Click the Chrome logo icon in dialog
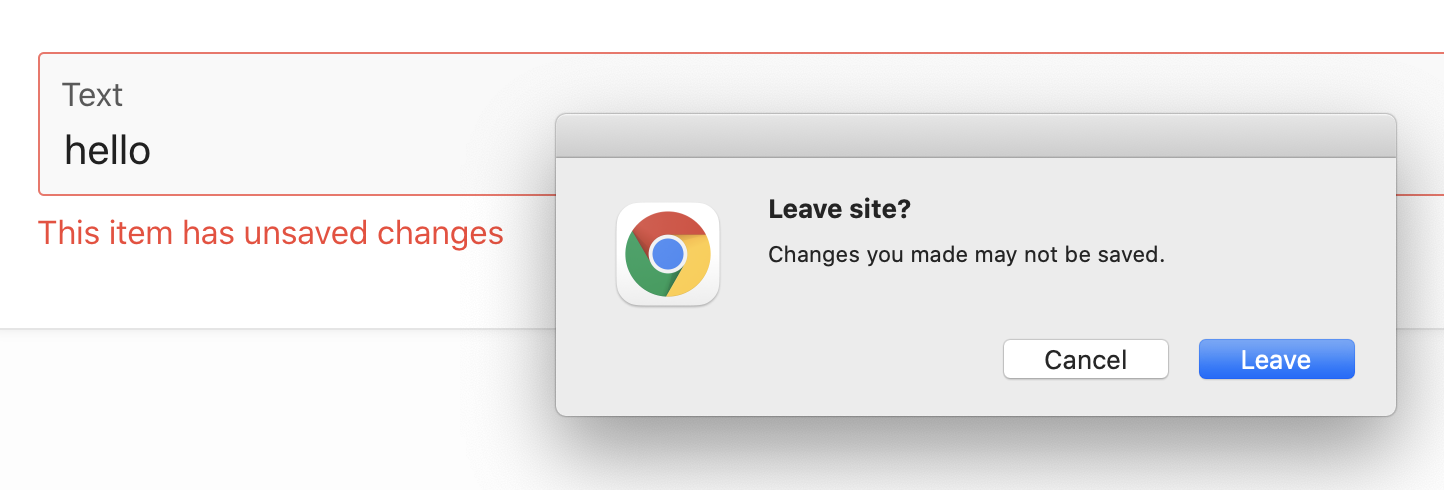The height and width of the screenshot is (490, 1444). tap(668, 254)
